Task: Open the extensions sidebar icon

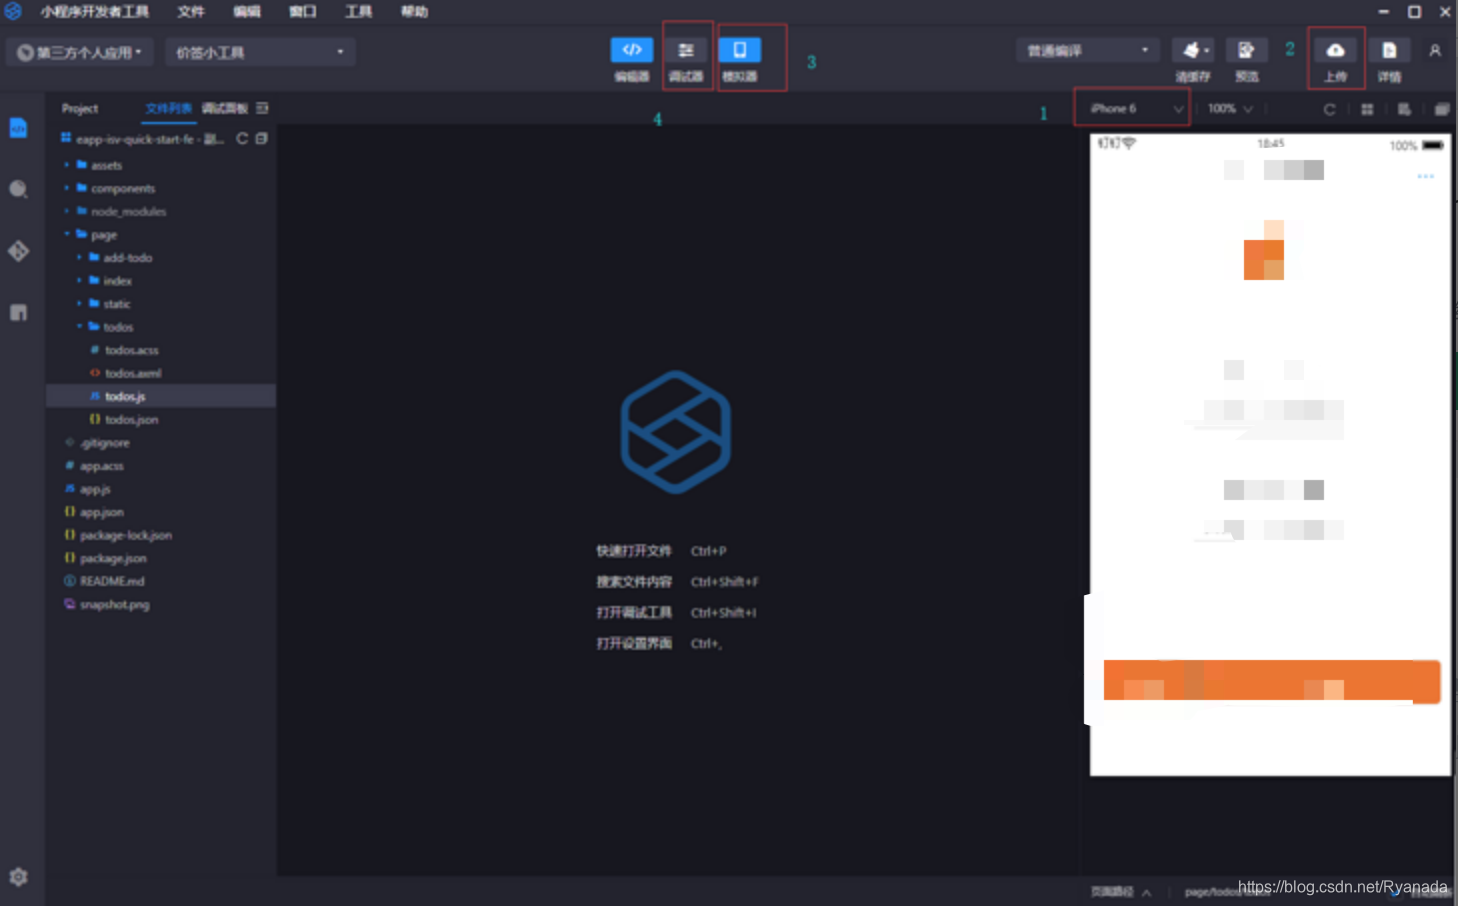Action: (18, 312)
